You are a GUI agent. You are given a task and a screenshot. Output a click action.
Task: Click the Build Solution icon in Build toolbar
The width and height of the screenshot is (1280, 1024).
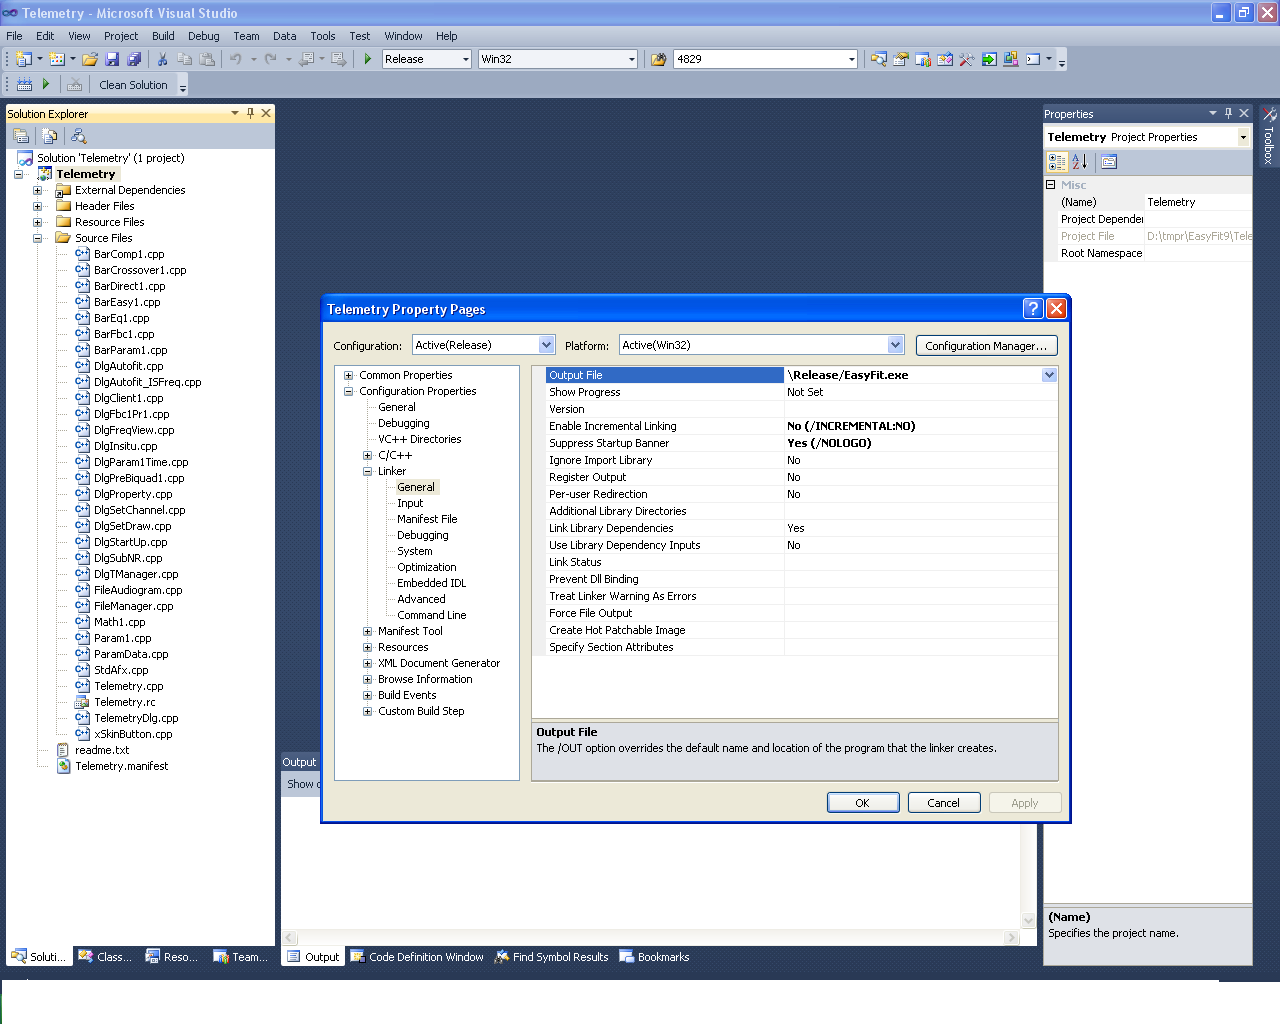(24, 85)
